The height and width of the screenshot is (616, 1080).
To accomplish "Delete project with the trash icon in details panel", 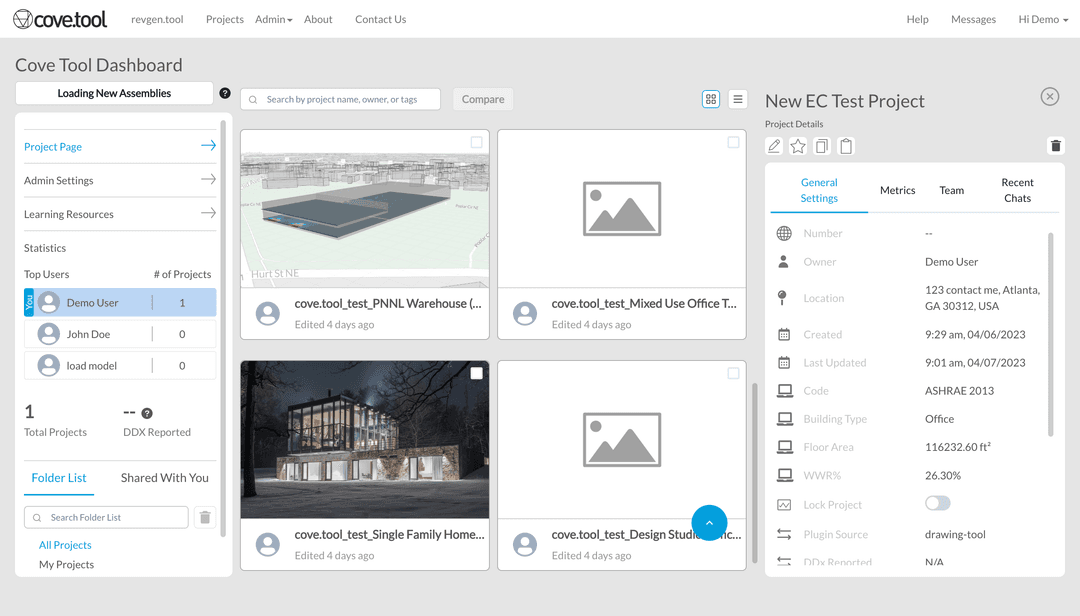I will (1056, 145).
